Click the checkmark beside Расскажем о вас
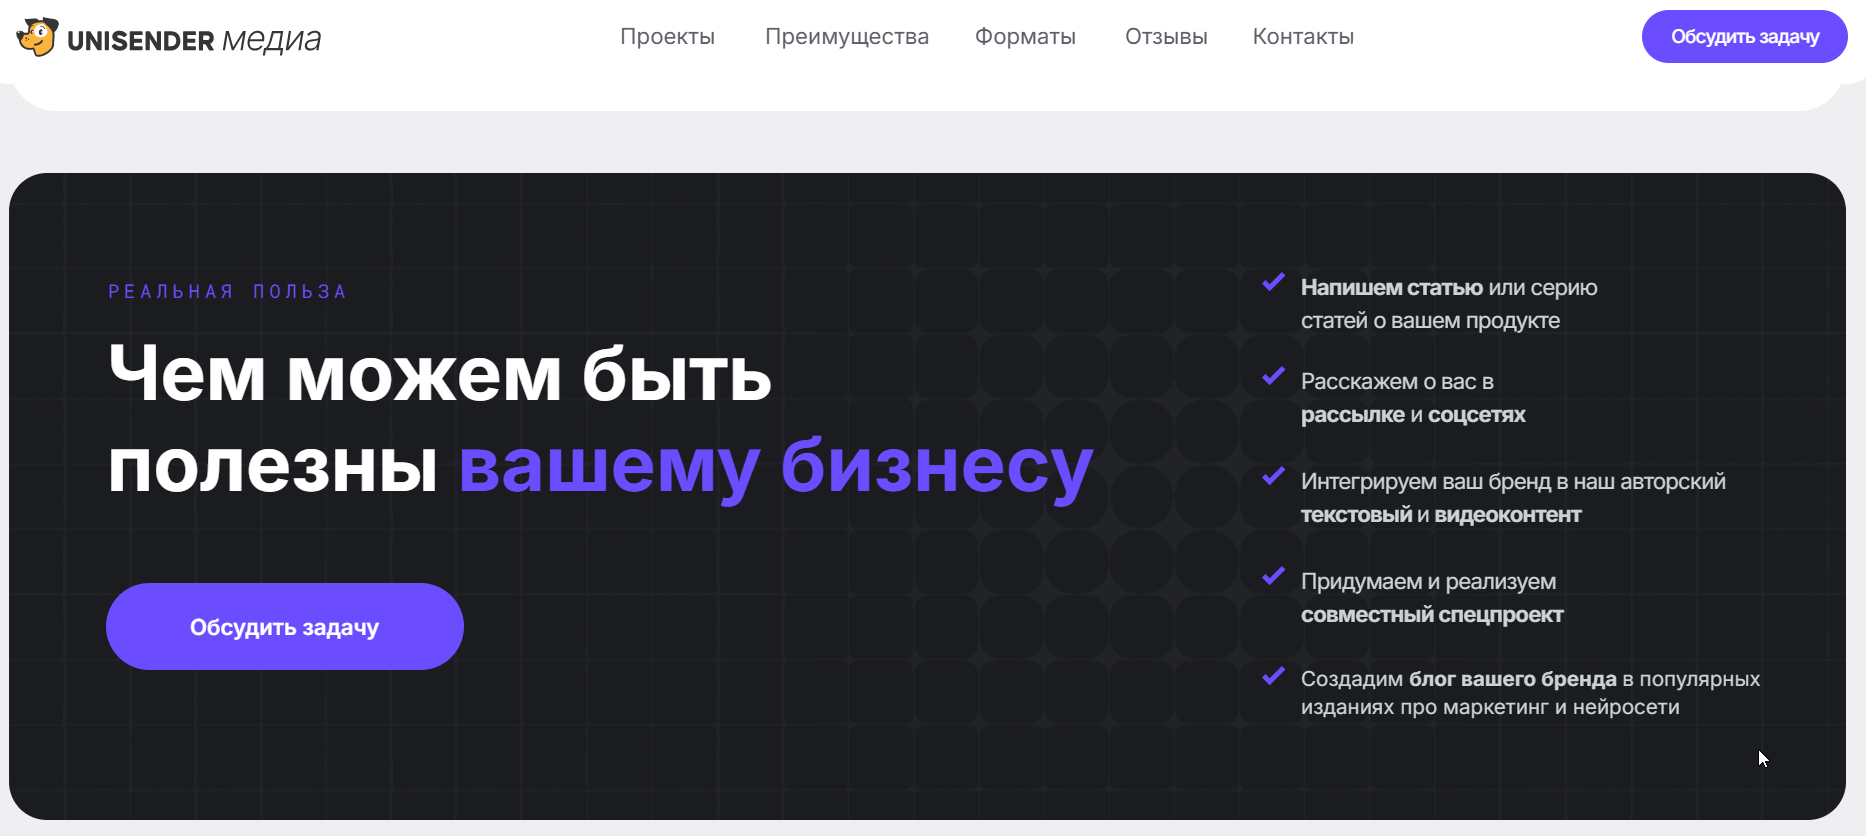The width and height of the screenshot is (1866, 836). (1273, 377)
